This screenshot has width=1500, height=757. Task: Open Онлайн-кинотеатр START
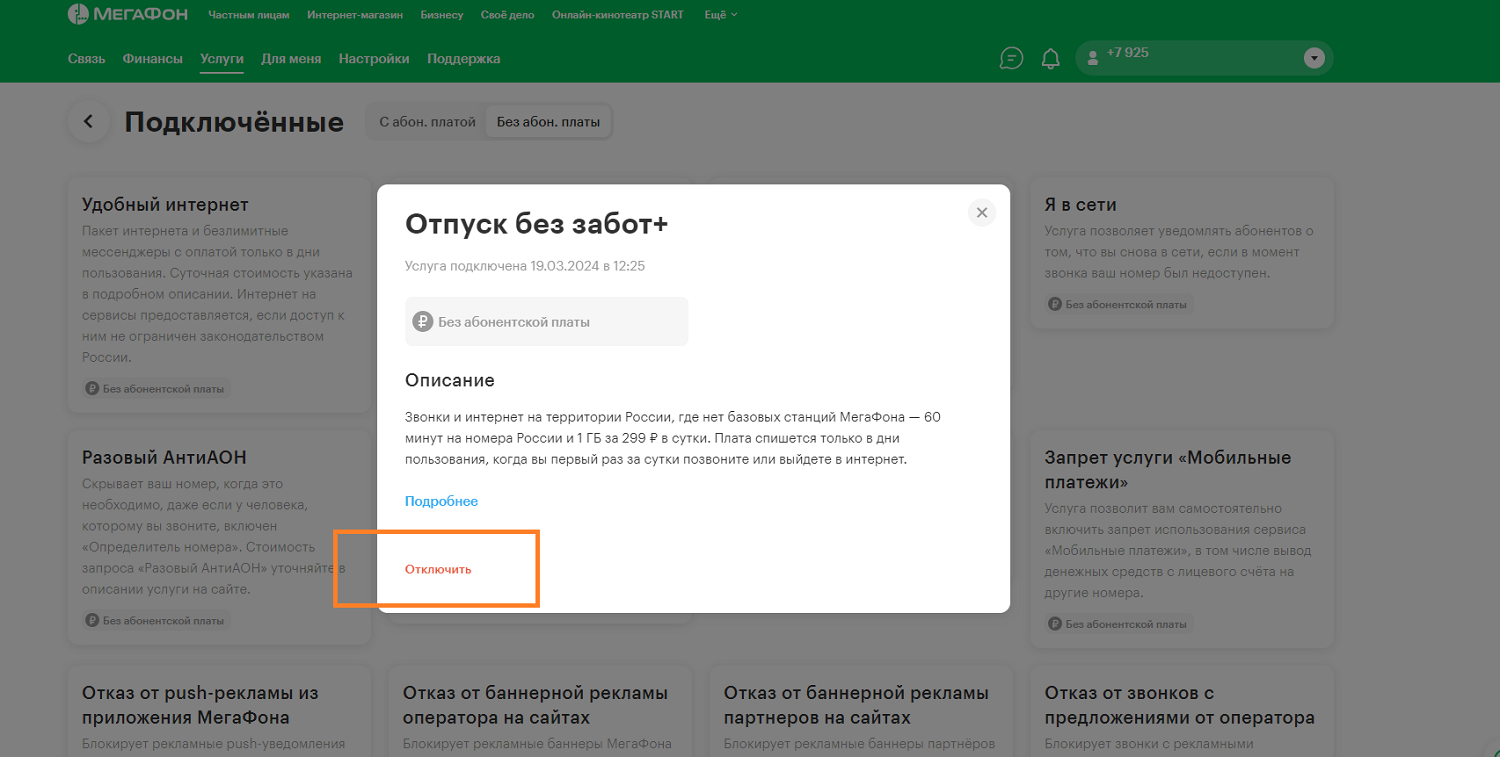coord(619,15)
